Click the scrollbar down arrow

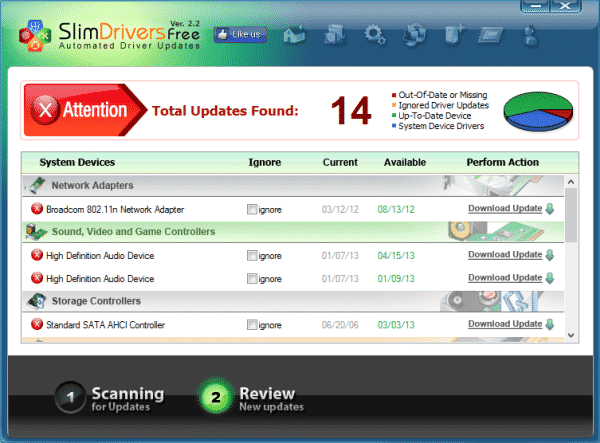(571, 335)
